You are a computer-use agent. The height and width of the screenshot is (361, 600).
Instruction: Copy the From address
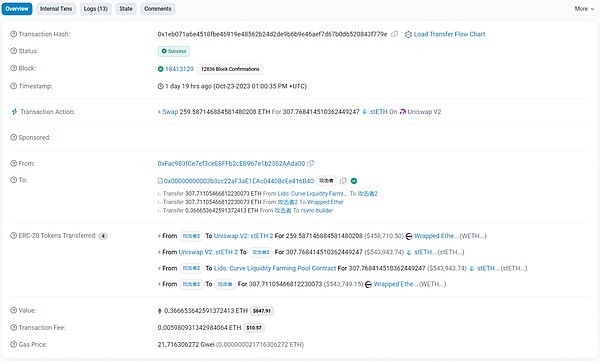(x=311, y=163)
